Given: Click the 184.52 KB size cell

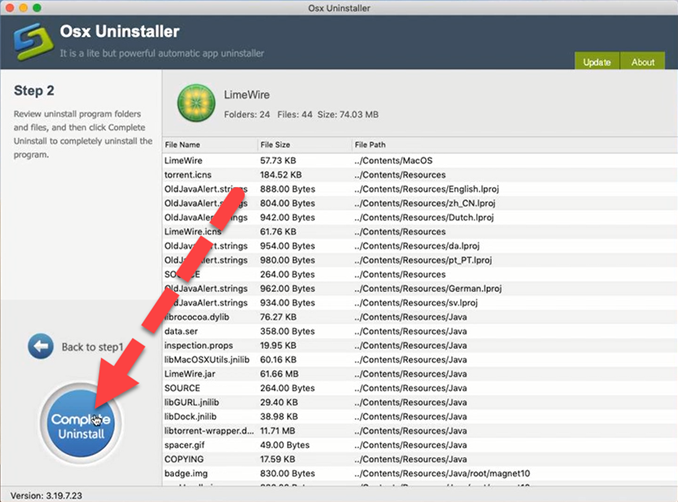Looking at the screenshot, I should pyautogui.click(x=281, y=175).
